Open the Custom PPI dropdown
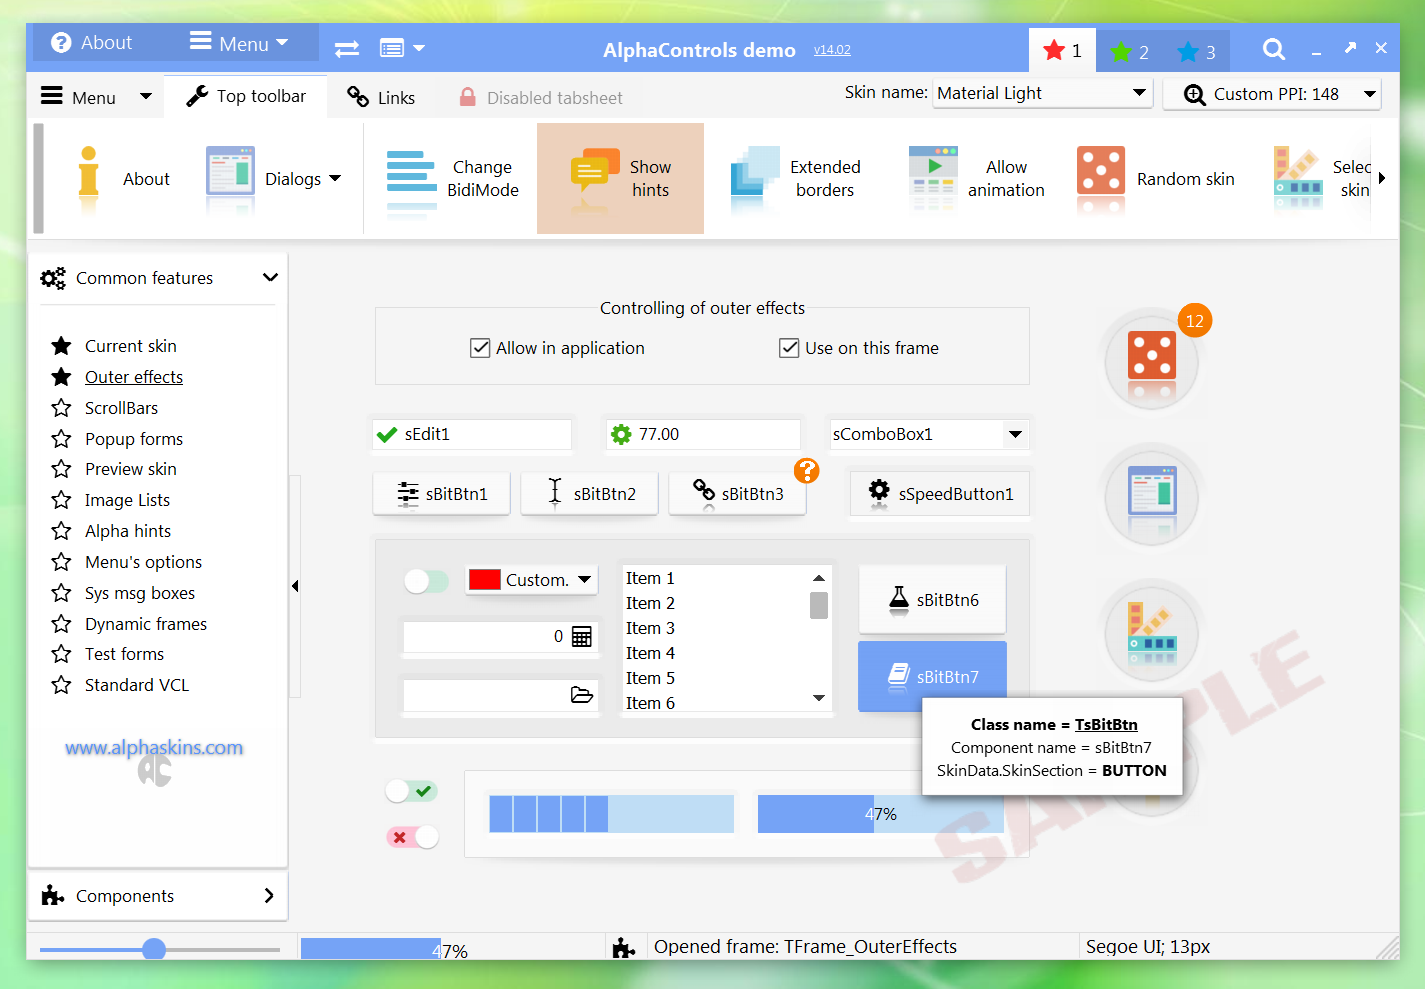The height and width of the screenshot is (989, 1425). point(1370,94)
